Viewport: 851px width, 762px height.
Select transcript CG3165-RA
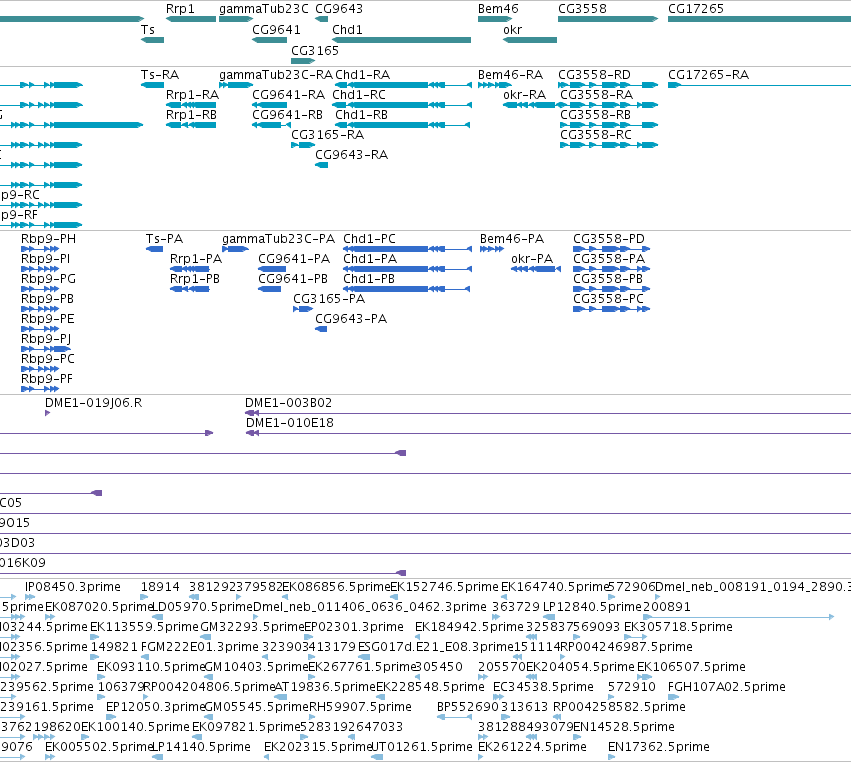pyautogui.click(x=303, y=145)
